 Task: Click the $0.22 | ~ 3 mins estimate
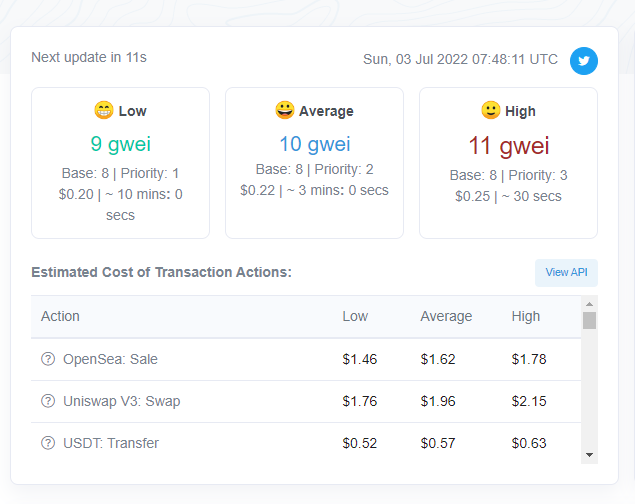pyautogui.click(x=314, y=190)
